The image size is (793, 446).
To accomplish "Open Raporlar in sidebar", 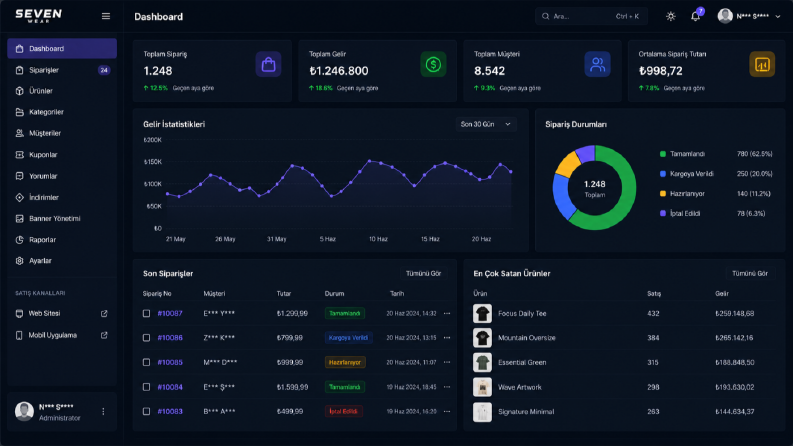I will coord(62,240).
